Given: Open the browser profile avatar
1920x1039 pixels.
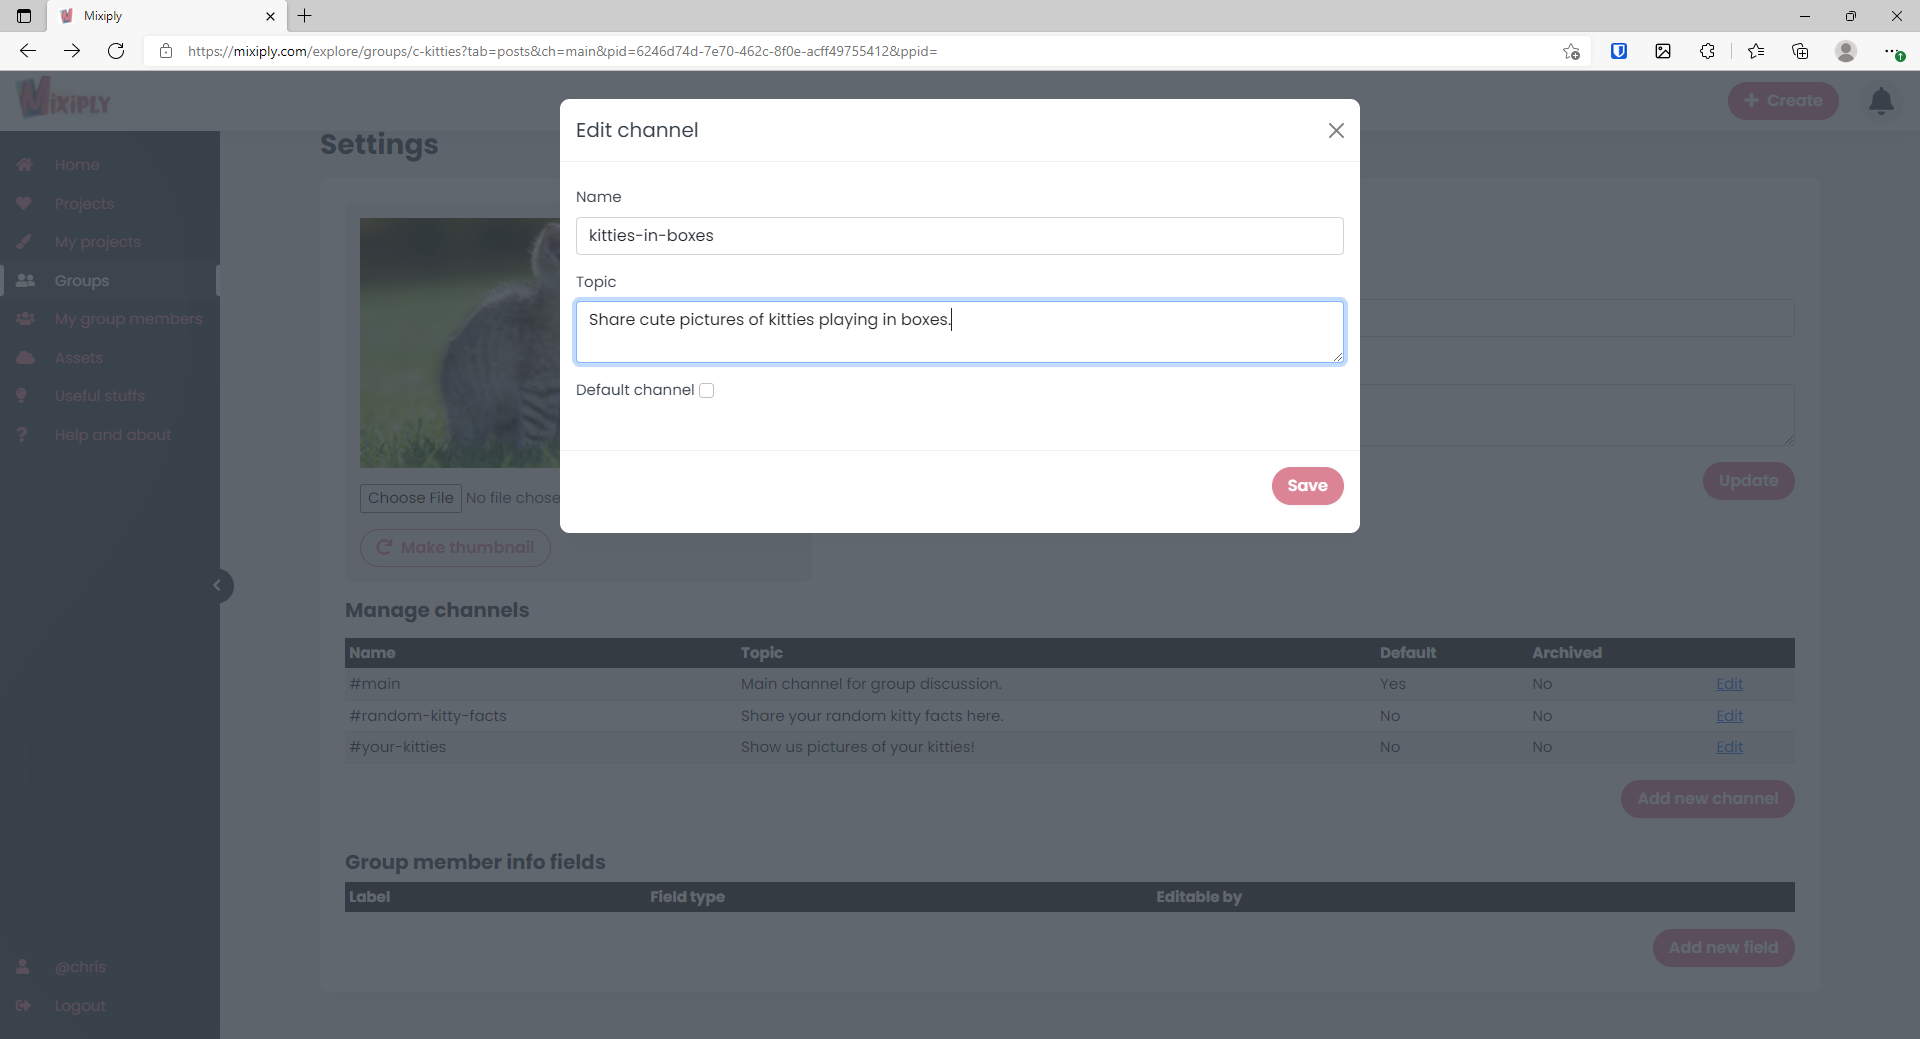Looking at the screenshot, I should point(1846,51).
